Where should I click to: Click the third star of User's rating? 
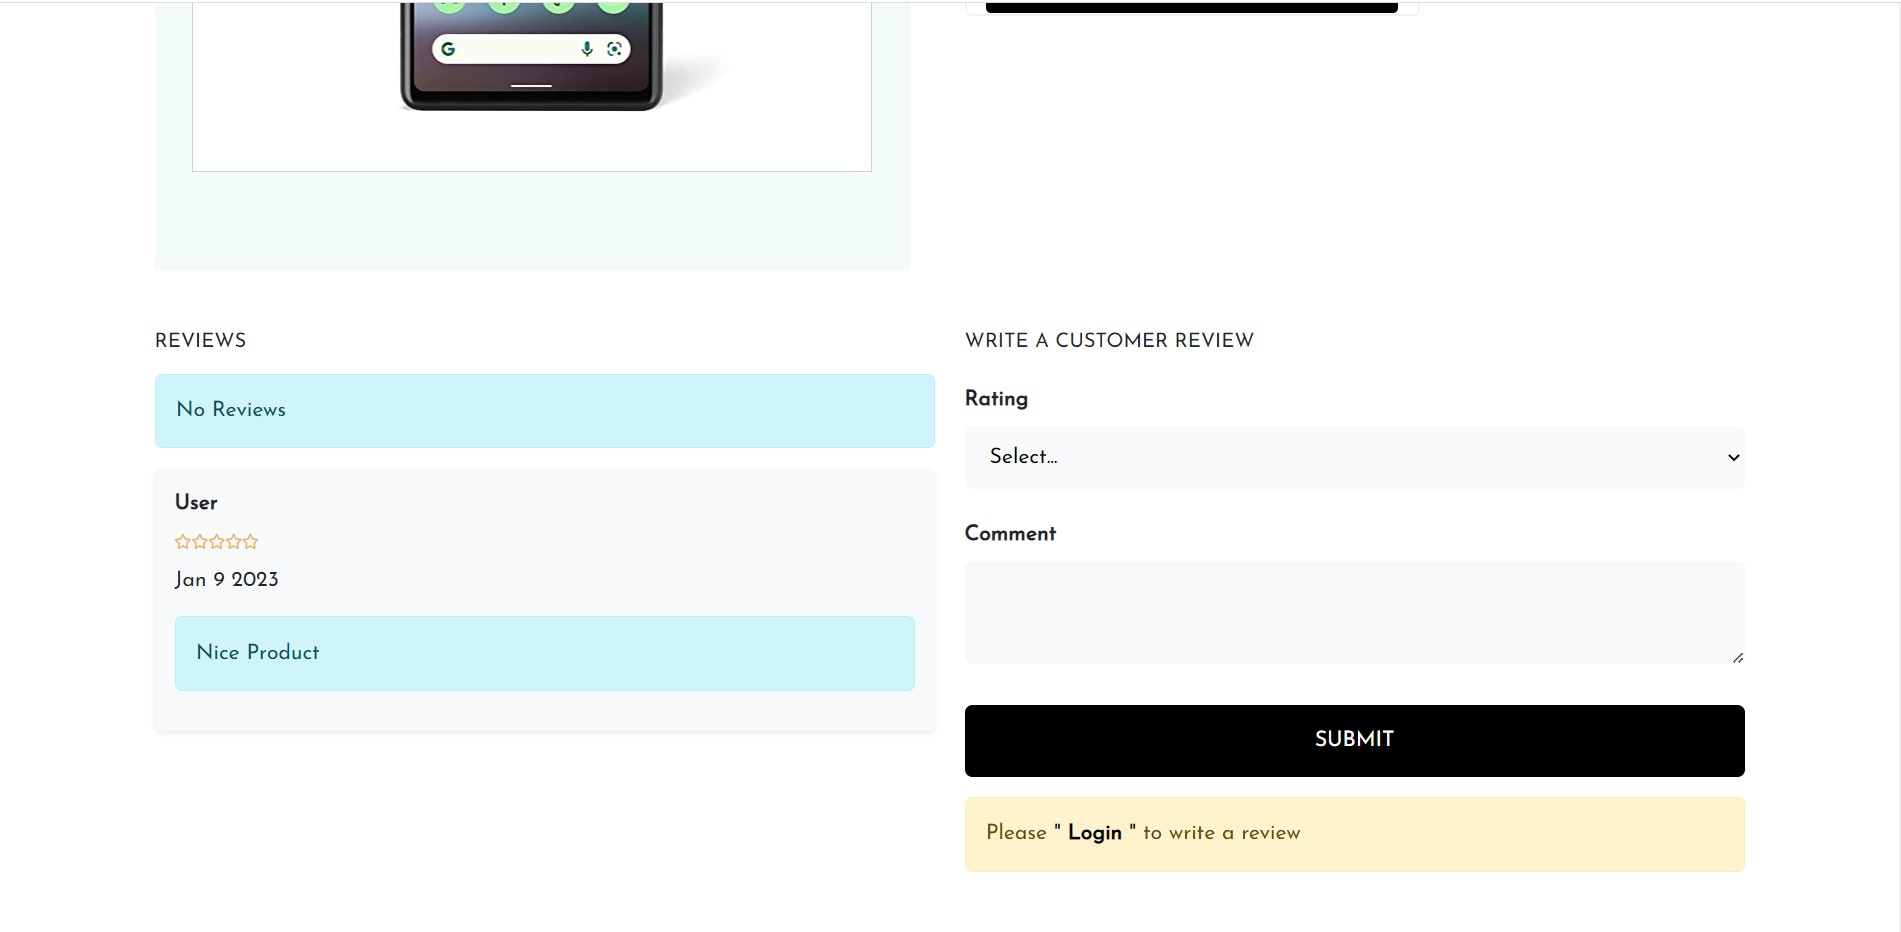pos(216,541)
